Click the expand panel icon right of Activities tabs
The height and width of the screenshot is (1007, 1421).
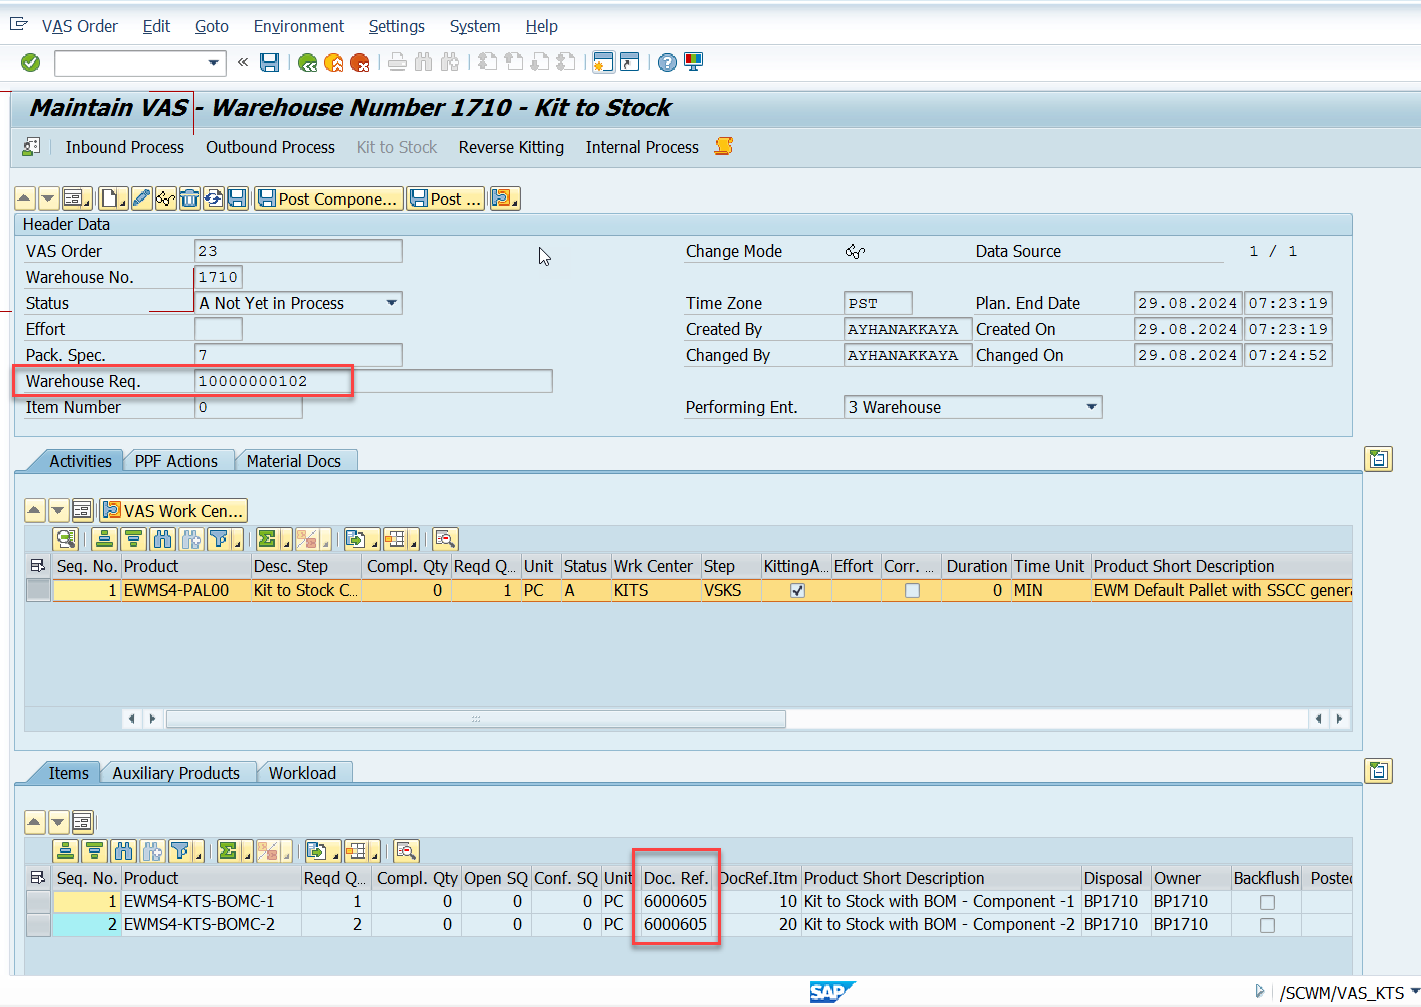click(1379, 459)
